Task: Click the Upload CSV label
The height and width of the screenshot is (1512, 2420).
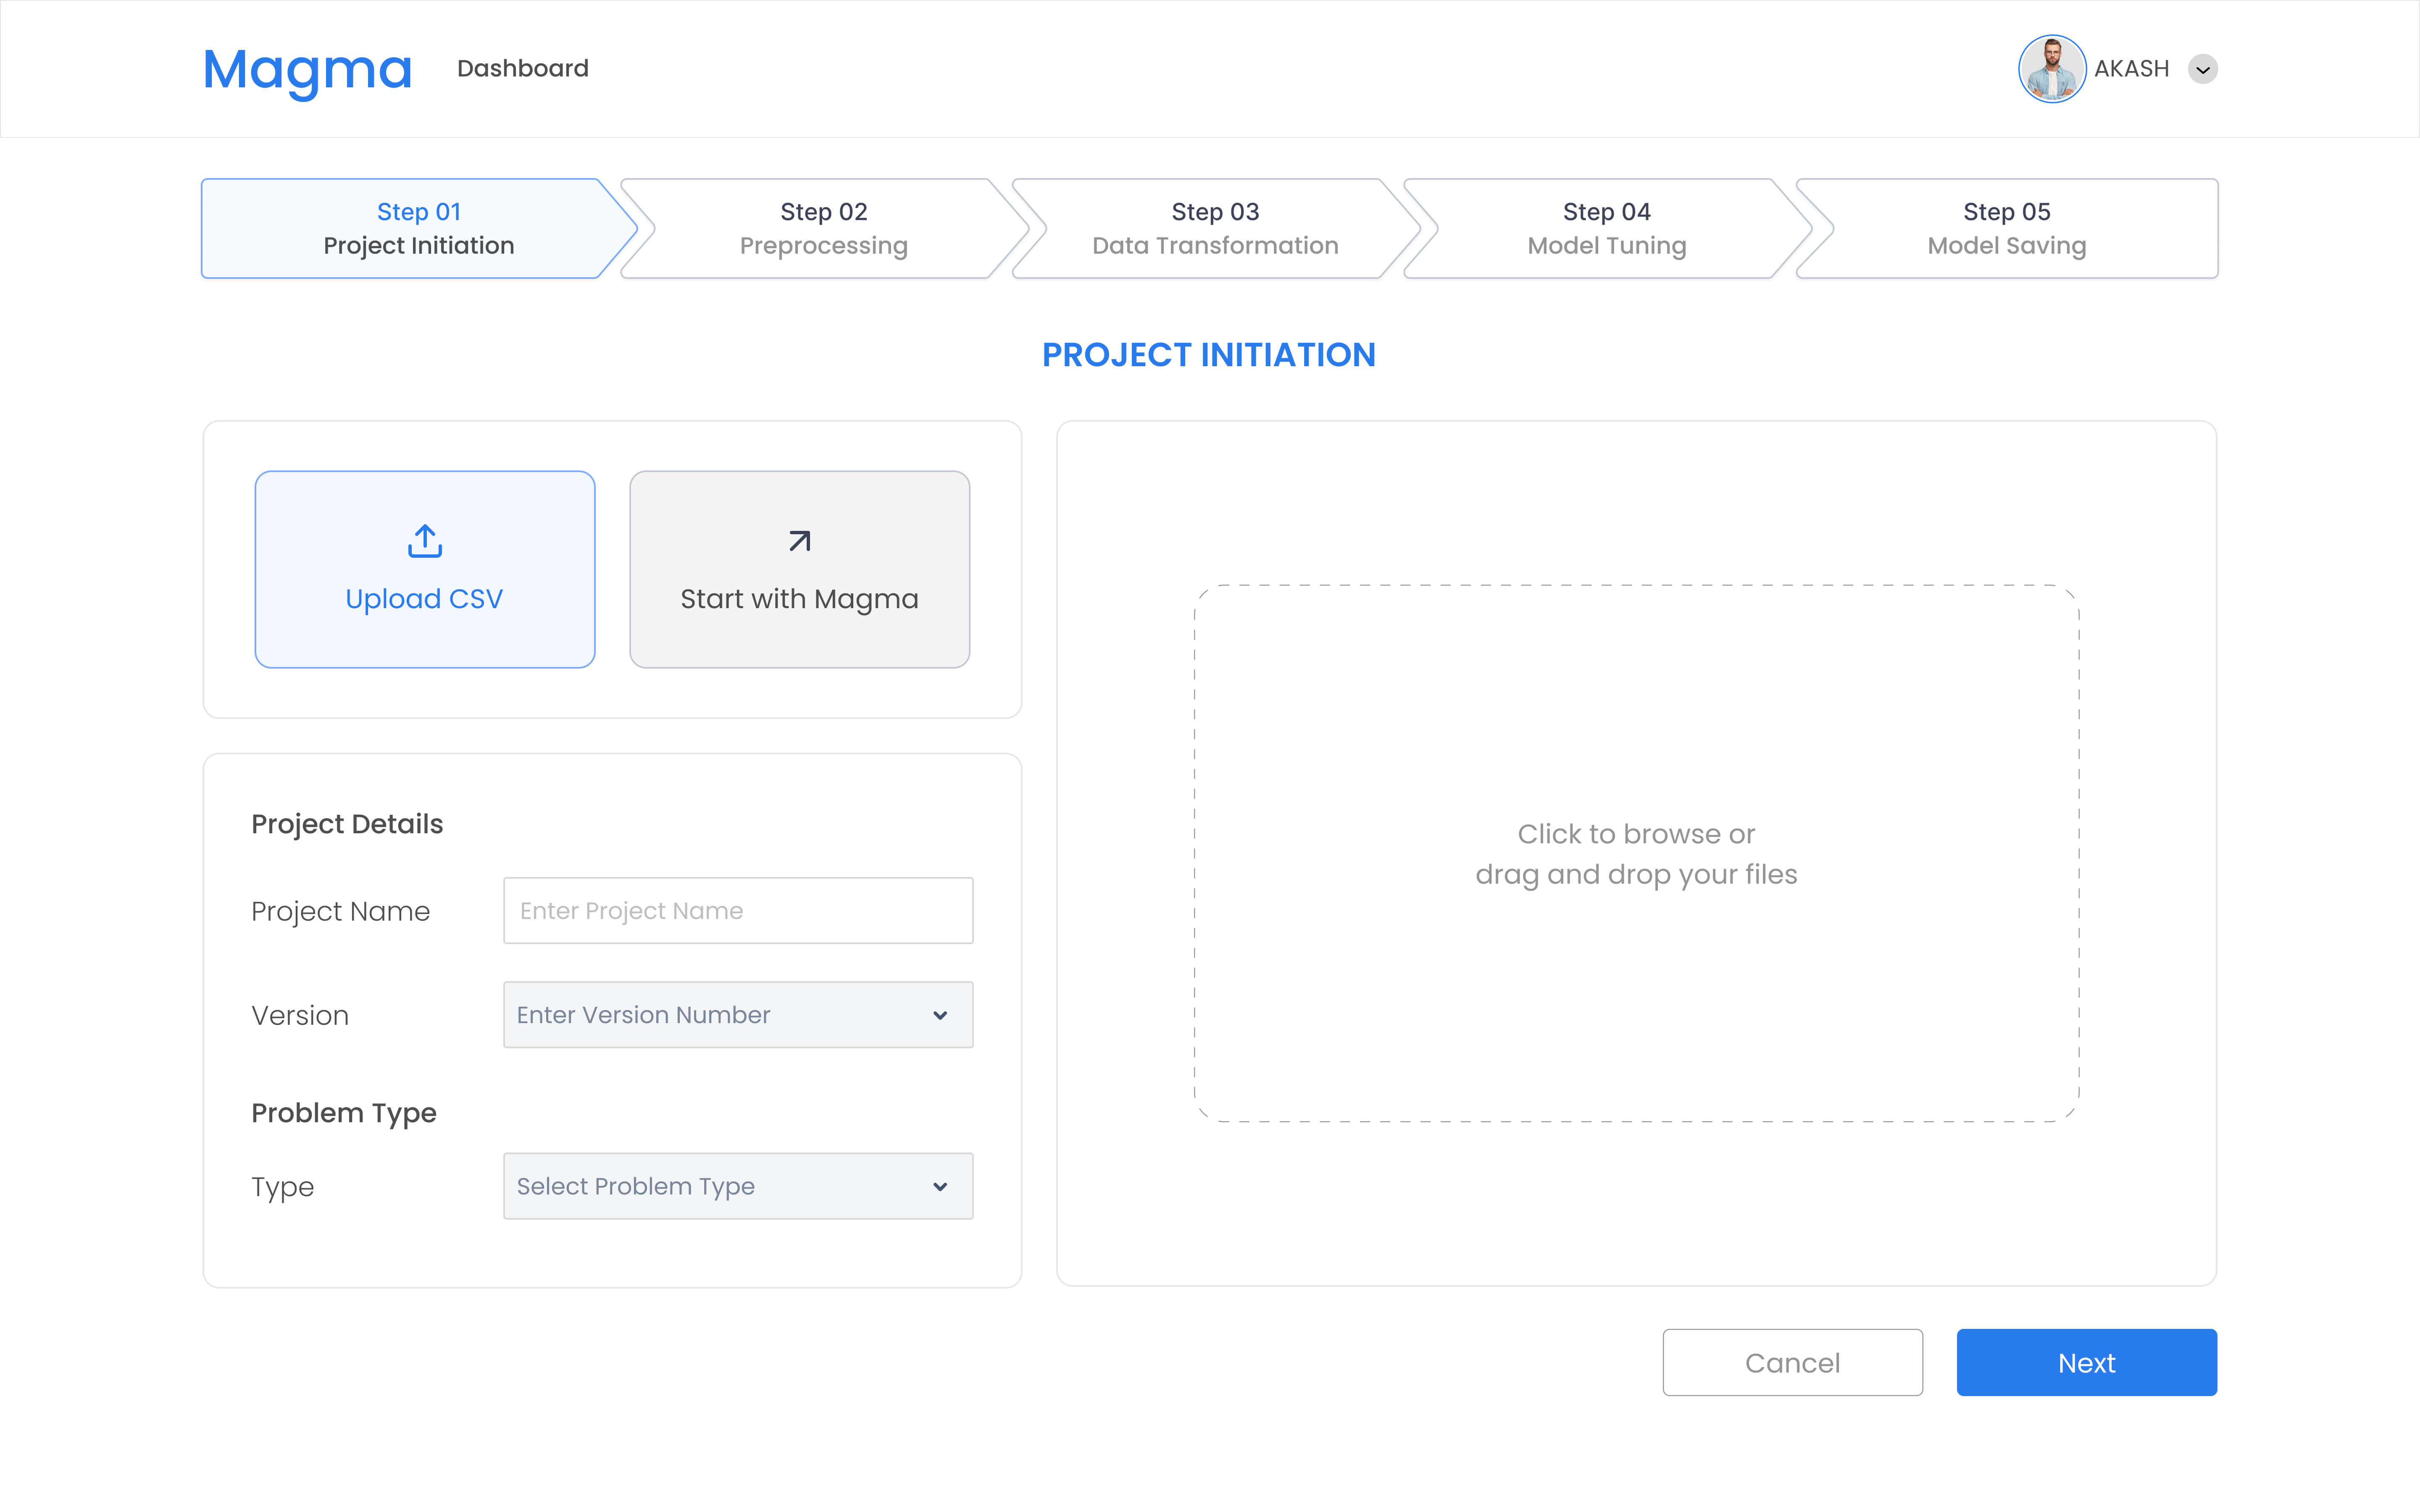Action: click(x=424, y=599)
